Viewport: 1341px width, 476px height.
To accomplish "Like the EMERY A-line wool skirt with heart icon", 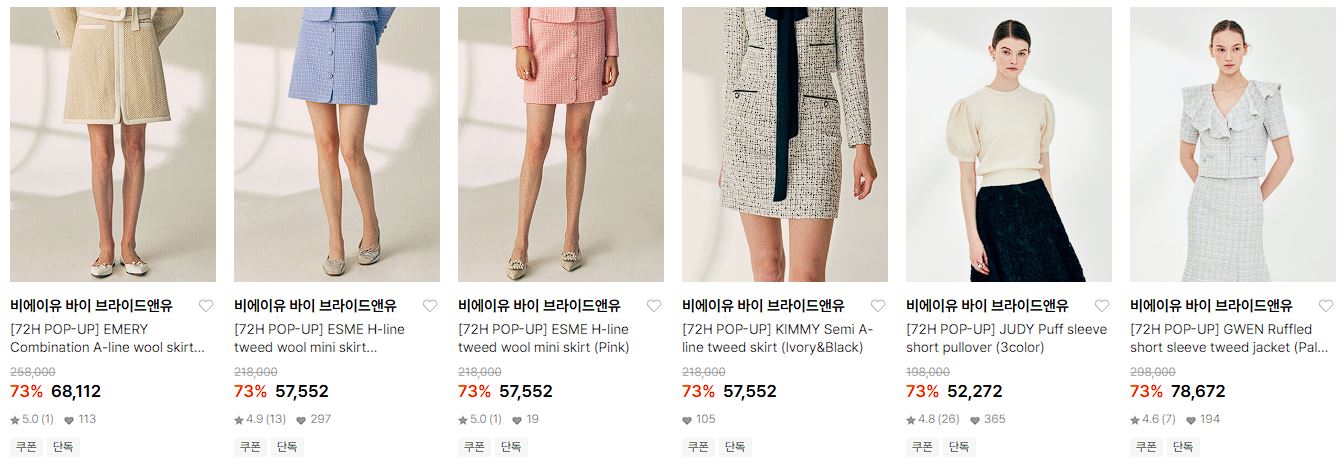I will coord(206,306).
